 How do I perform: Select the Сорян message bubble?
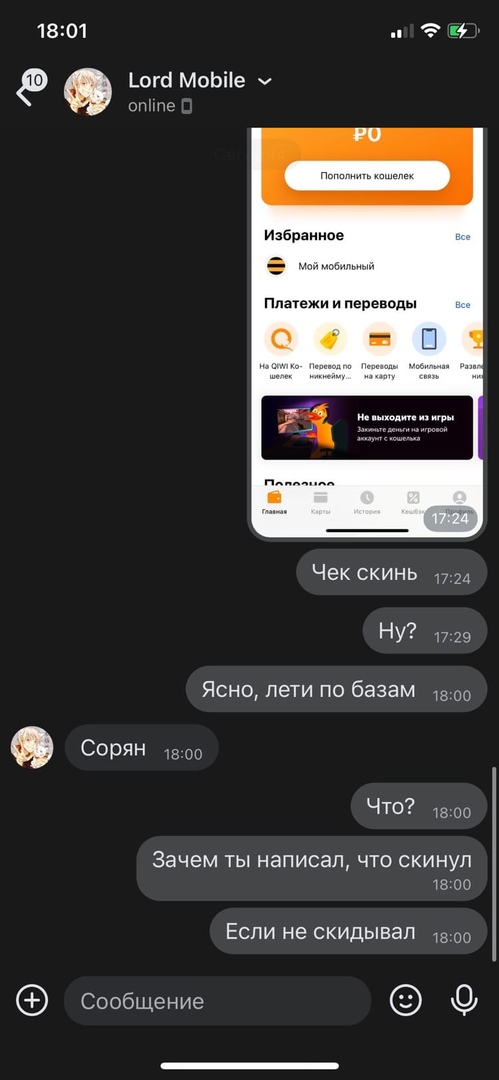pos(141,748)
